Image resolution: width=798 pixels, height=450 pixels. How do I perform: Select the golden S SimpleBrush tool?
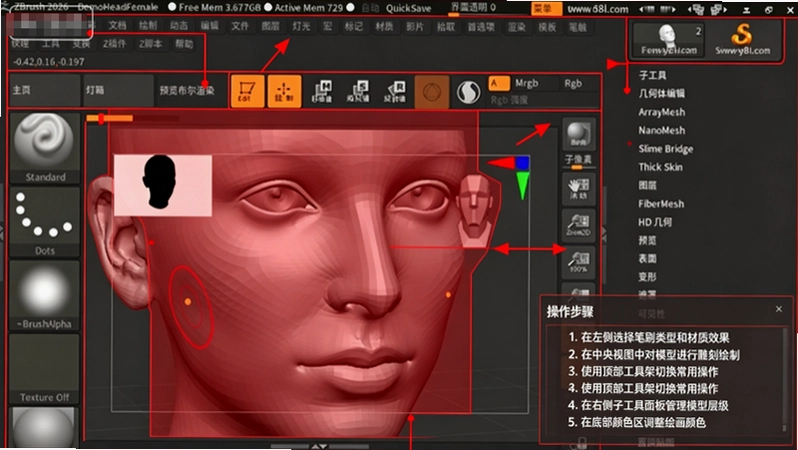pyautogui.click(x=742, y=40)
